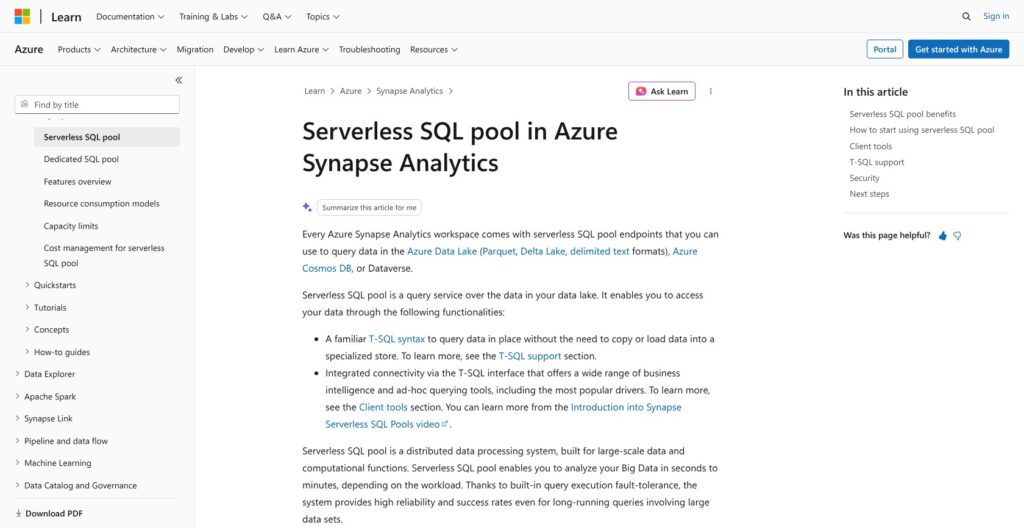Screen dimensions: 1024x528
Task: Jump to T-SQL support in article outline
Action: (876, 162)
